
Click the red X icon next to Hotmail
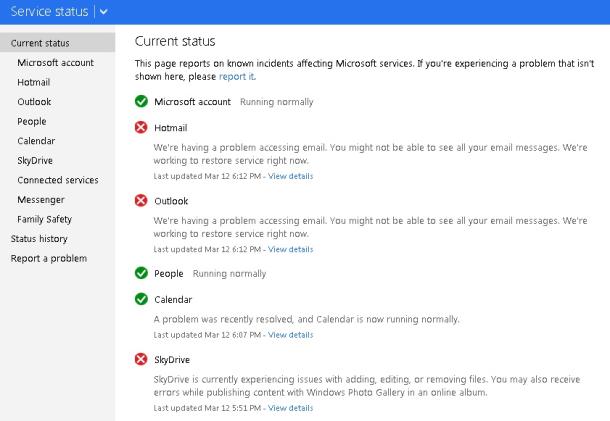coord(141,127)
